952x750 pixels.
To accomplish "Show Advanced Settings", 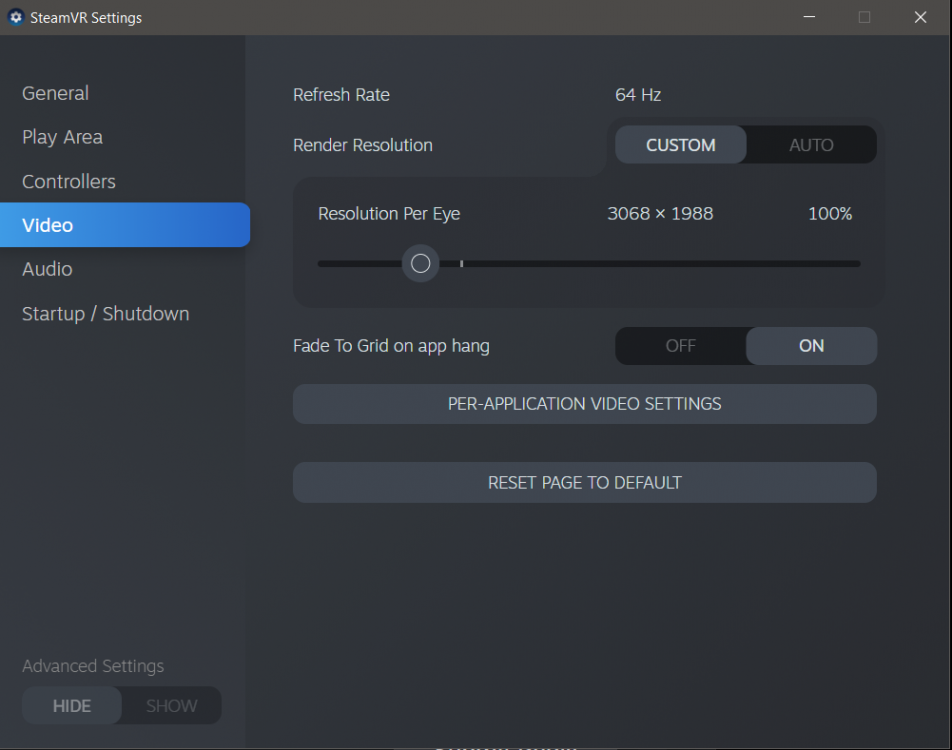I will pos(171,705).
